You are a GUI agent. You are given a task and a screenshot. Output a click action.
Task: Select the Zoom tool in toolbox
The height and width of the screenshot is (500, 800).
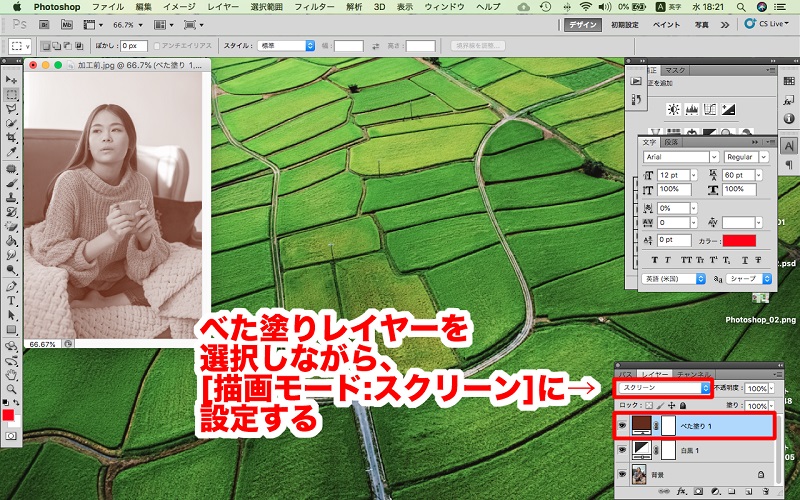tap(11, 389)
